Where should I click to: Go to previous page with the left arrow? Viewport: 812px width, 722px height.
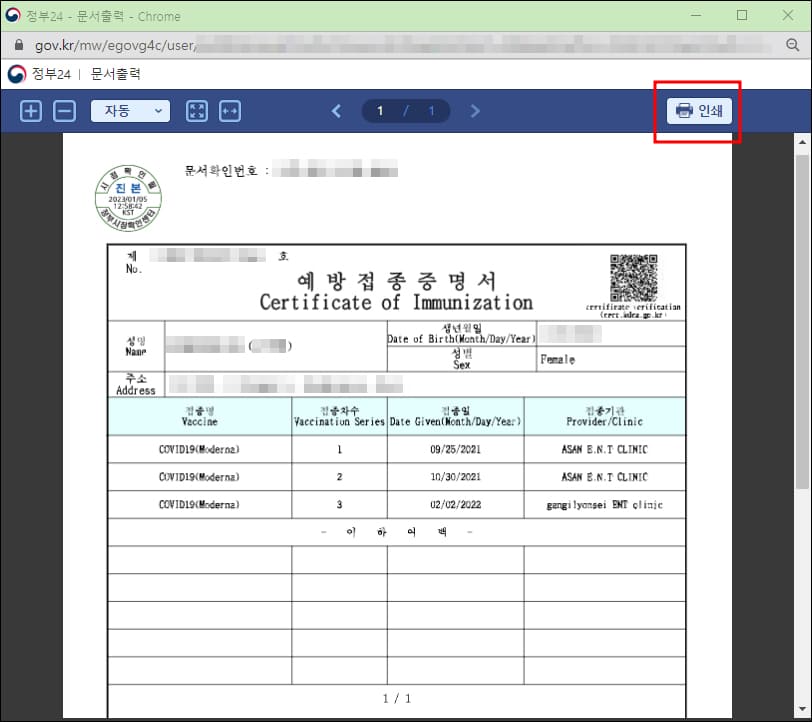(337, 110)
